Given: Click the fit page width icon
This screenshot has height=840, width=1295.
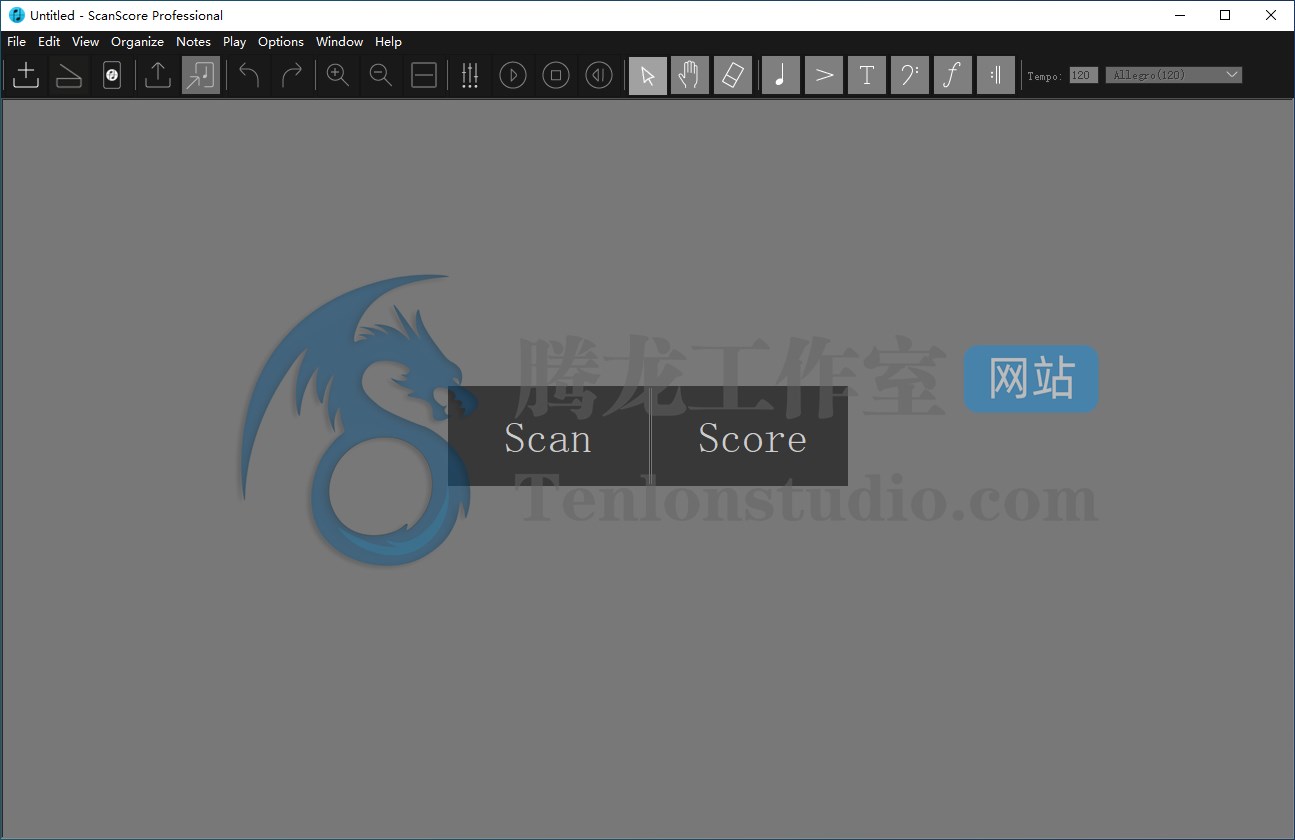Looking at the screenshot, I should (x=424, y=76).
